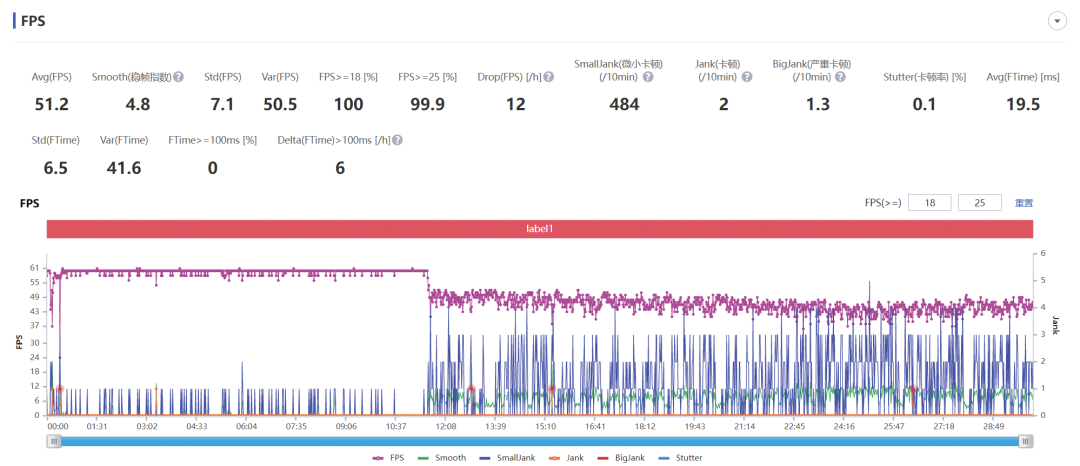Click the right handle of the time range slider

click(1026, 441)
